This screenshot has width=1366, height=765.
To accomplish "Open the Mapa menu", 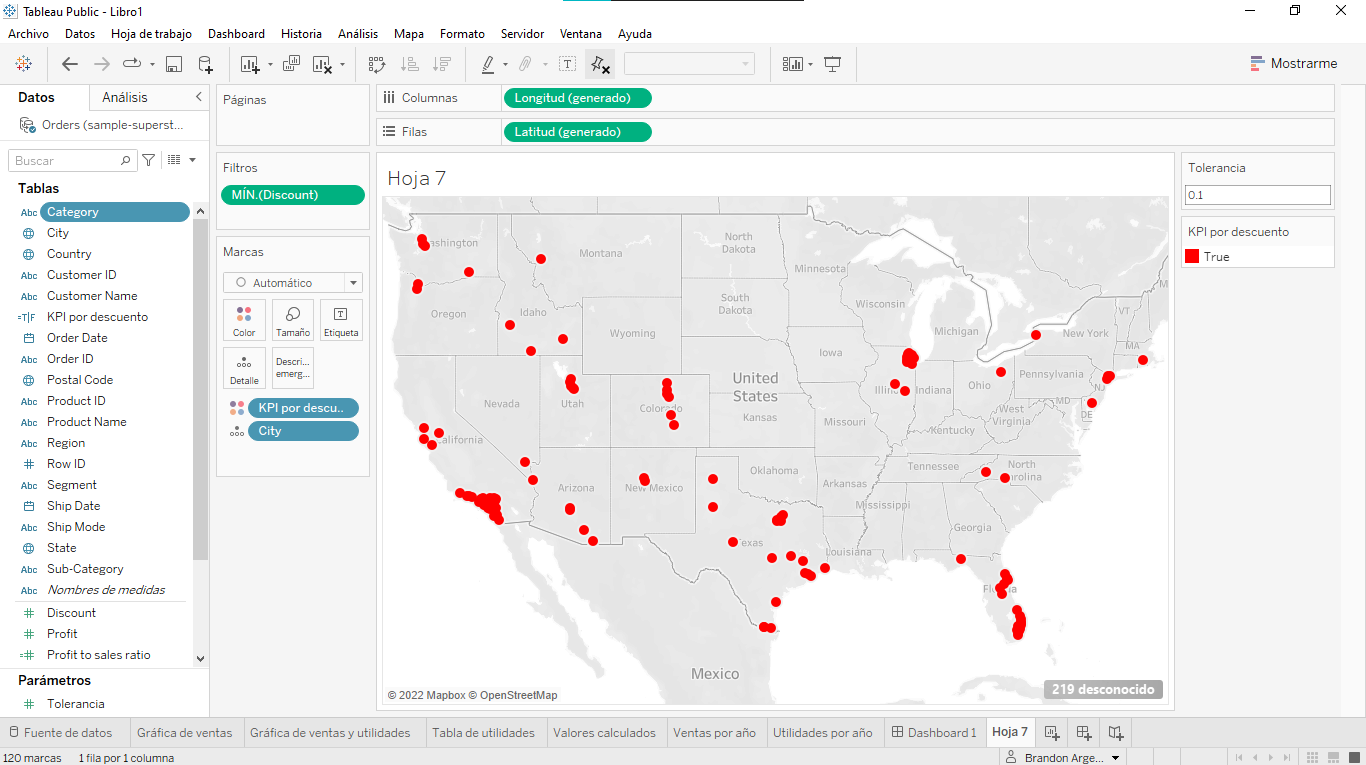I will (x=409, y=34).
